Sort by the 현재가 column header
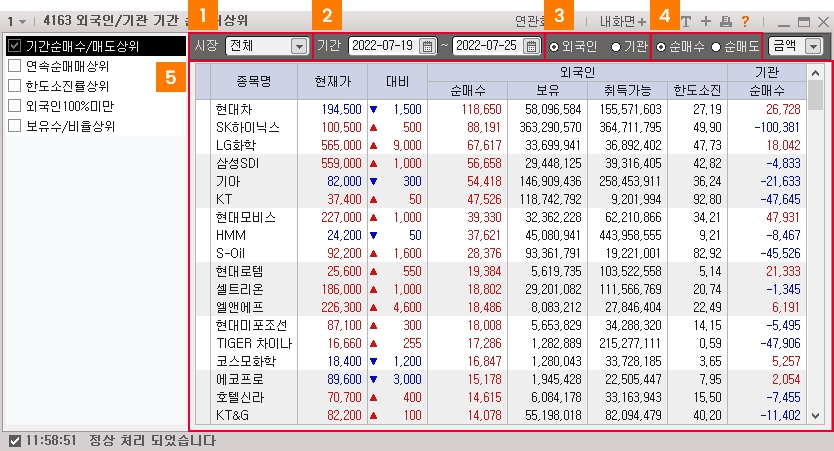Viewport: 834px width, 451px height. (332, 81)
